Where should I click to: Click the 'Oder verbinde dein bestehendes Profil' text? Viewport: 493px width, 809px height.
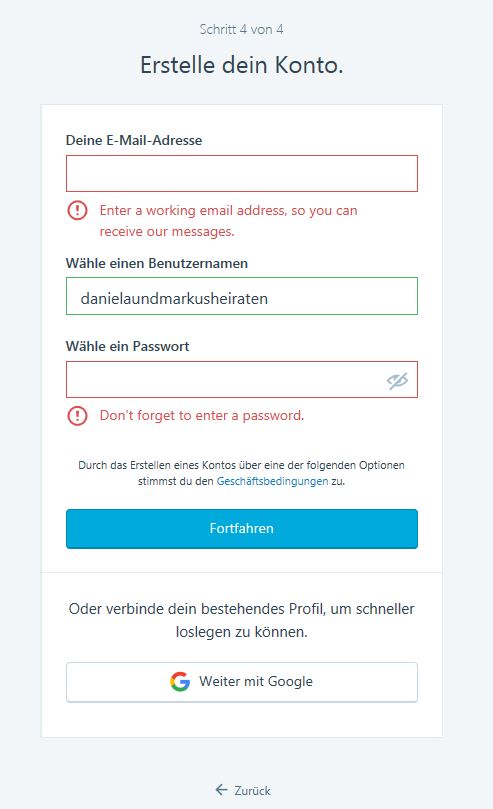pyautogui.click(x=241, y=620)
